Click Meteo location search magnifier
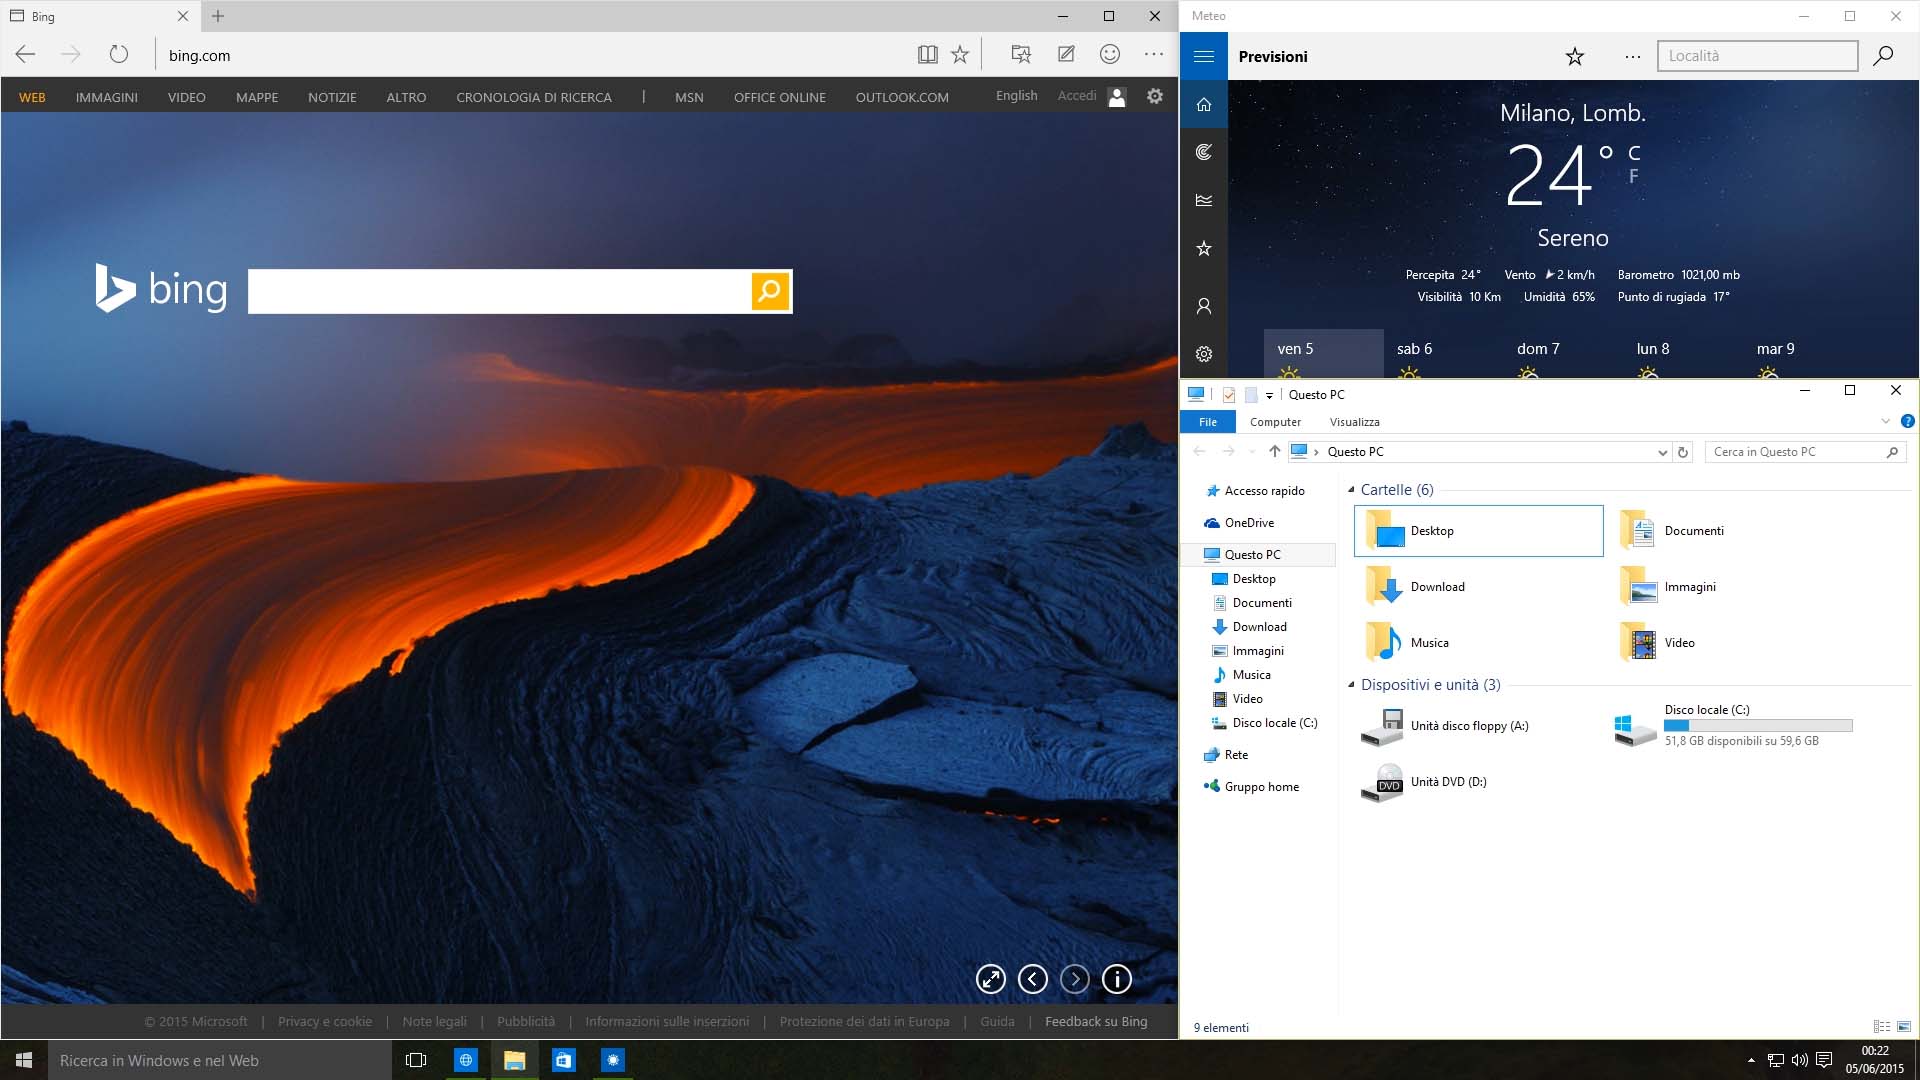Image resolution: width=1920 pixels, height=1080 pixels. [1883, 56]
